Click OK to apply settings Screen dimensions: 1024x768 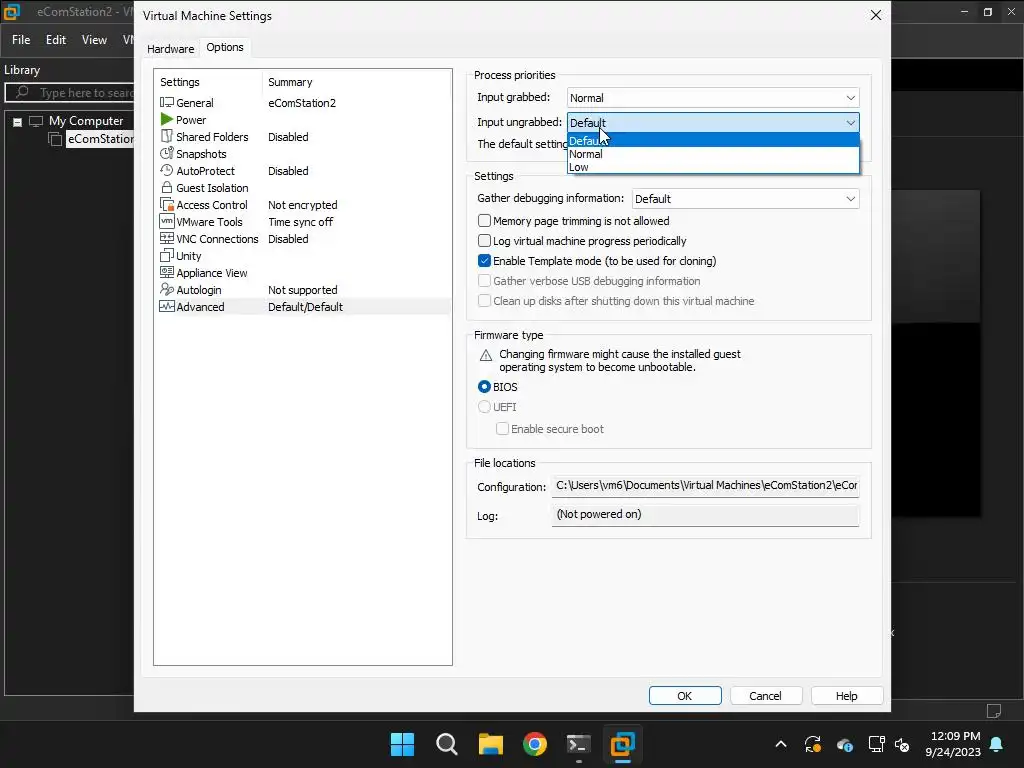pos(685,696)
